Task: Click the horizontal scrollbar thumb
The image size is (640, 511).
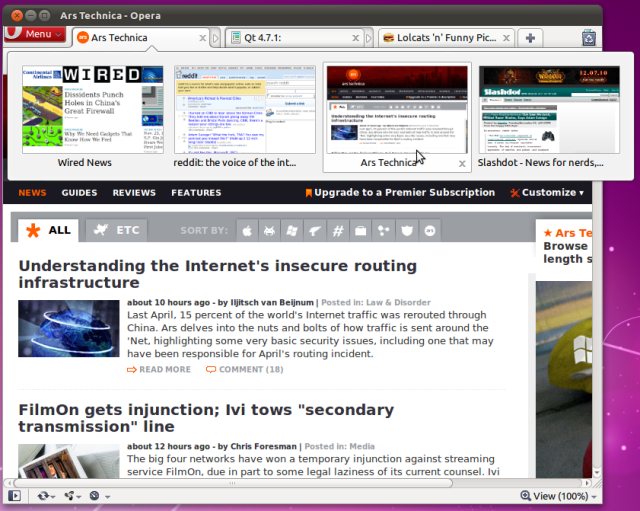Action: coord(233,483)
